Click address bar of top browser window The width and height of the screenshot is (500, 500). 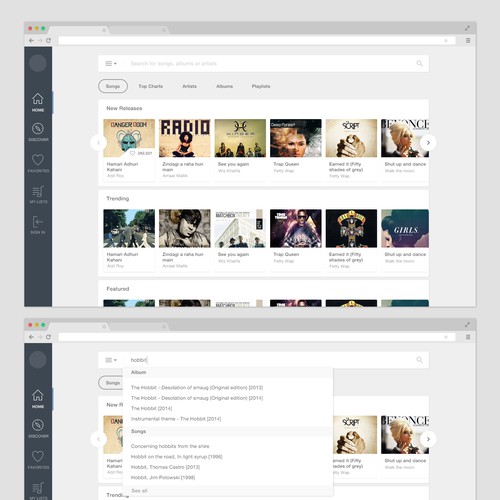(x=257, y=40)
